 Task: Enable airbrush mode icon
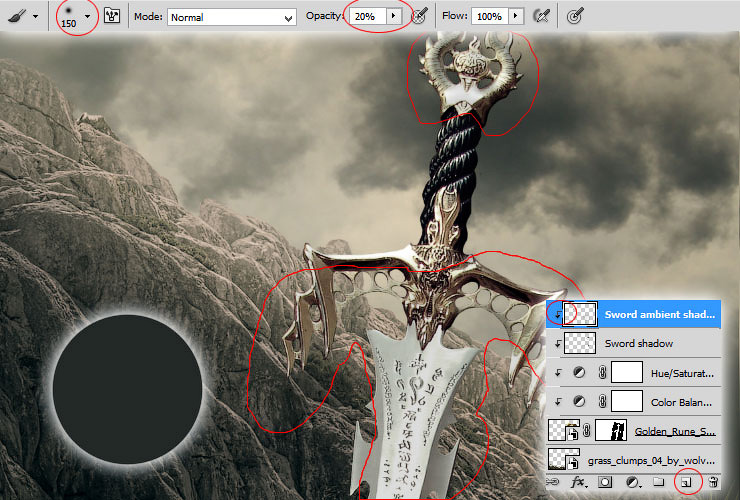542,17
